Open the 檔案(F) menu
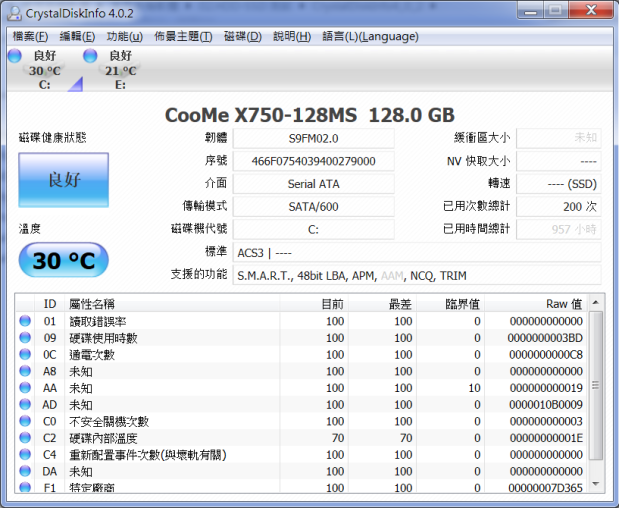This screenshot has height=508, width=619. tap(30, 37)
